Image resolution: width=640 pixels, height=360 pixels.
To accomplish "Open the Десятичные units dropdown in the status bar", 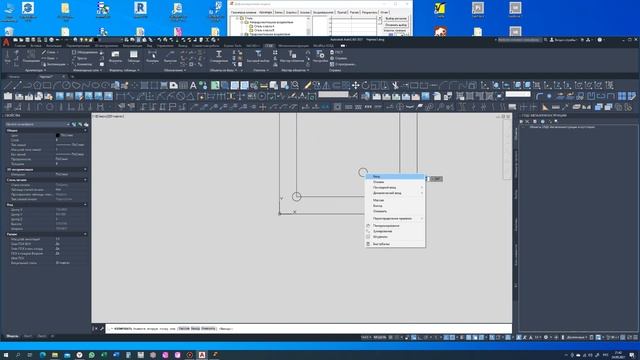I will tap(576, 338).
